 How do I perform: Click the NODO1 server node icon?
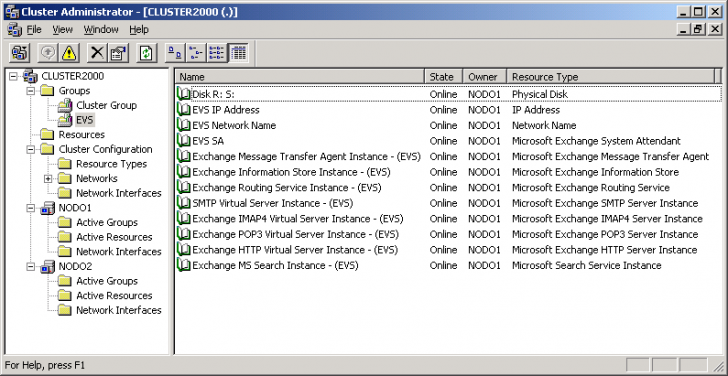pos(48,208)
